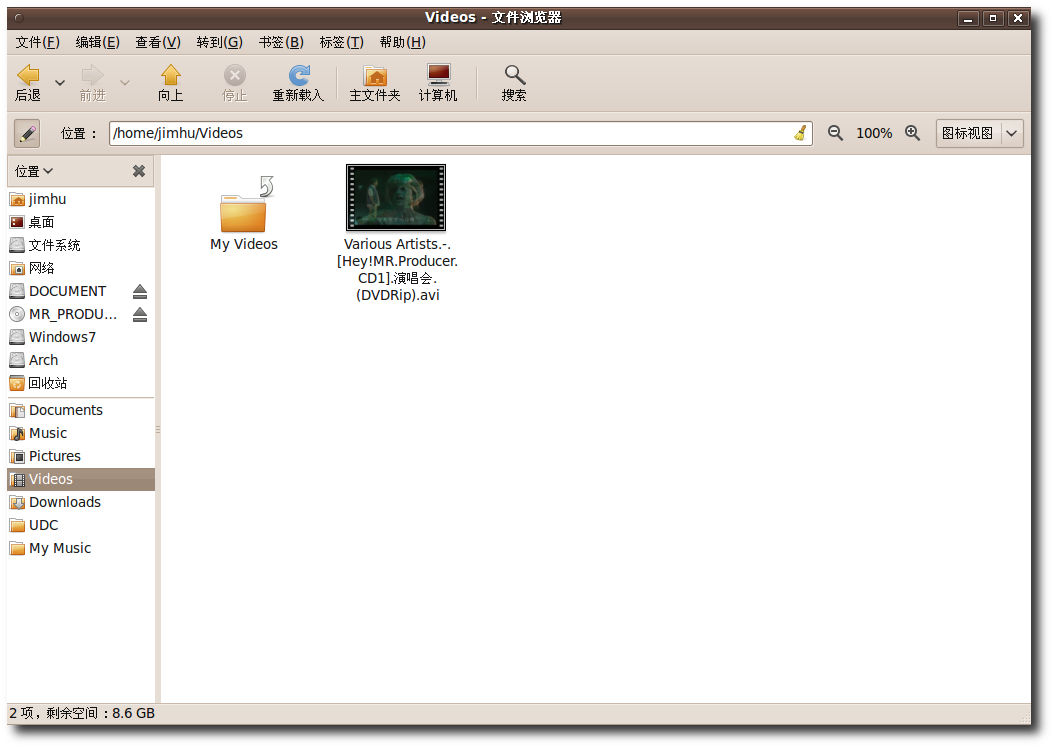Click the 停止 stop icon
The height and width of the screenshot is (748, 1054).
tap(235, 75)
